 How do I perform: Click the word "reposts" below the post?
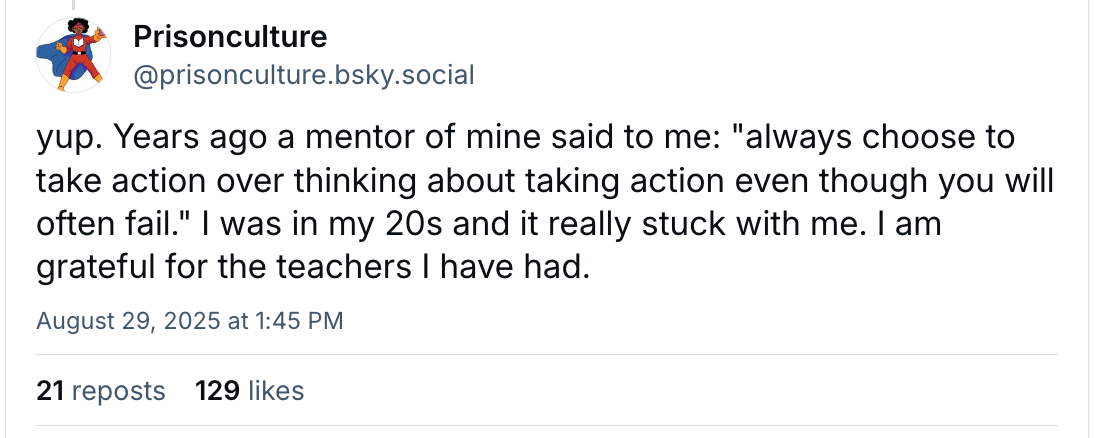(x=119, y=390)
